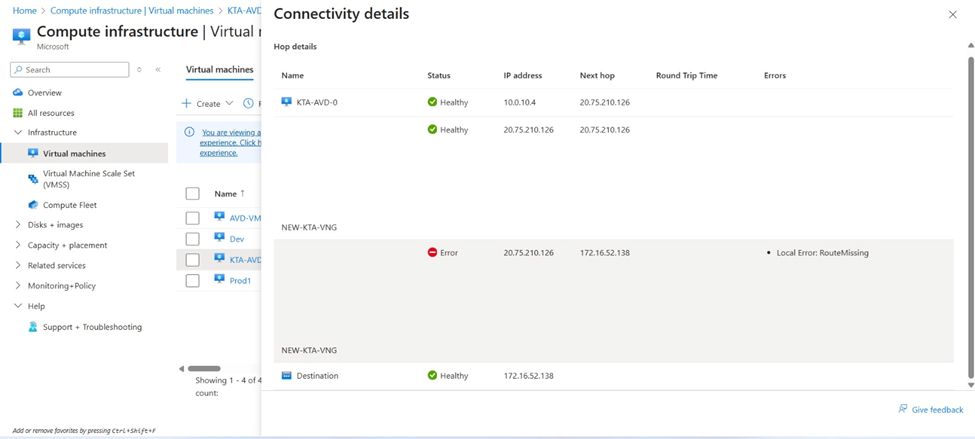The width and height of the screenshot is (975, 439).
Task: Expand the Capacity + placement section
Action: click(x=17, y=246)
